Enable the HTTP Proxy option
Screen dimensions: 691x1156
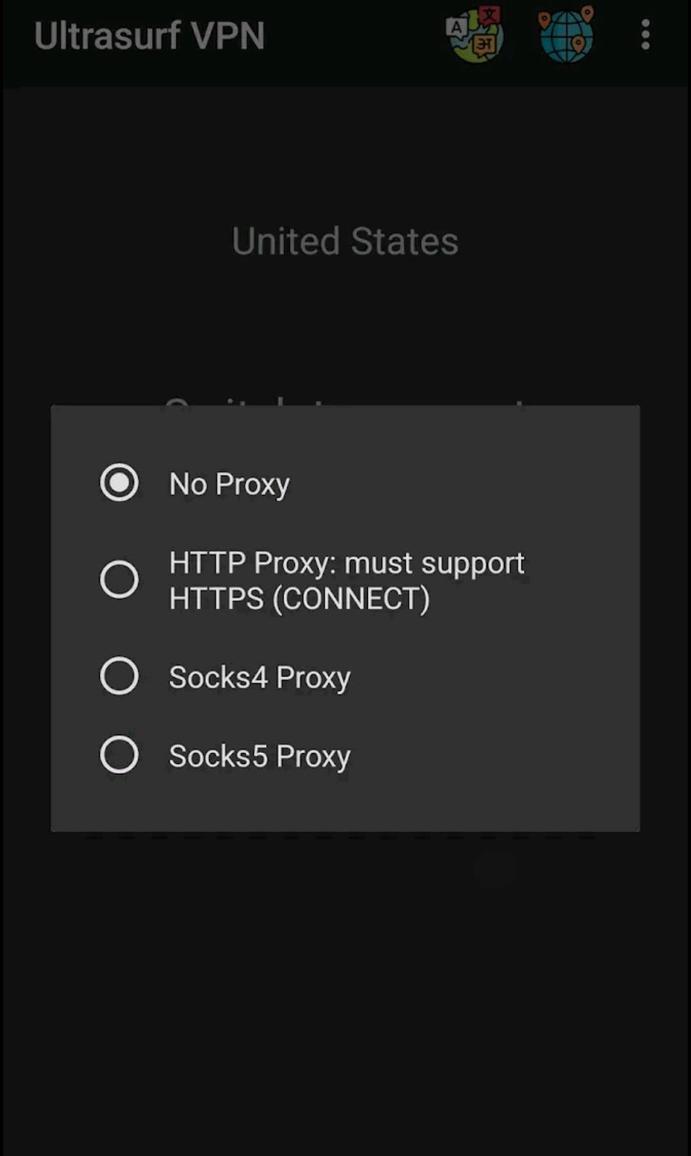click(x=119, y=579)
